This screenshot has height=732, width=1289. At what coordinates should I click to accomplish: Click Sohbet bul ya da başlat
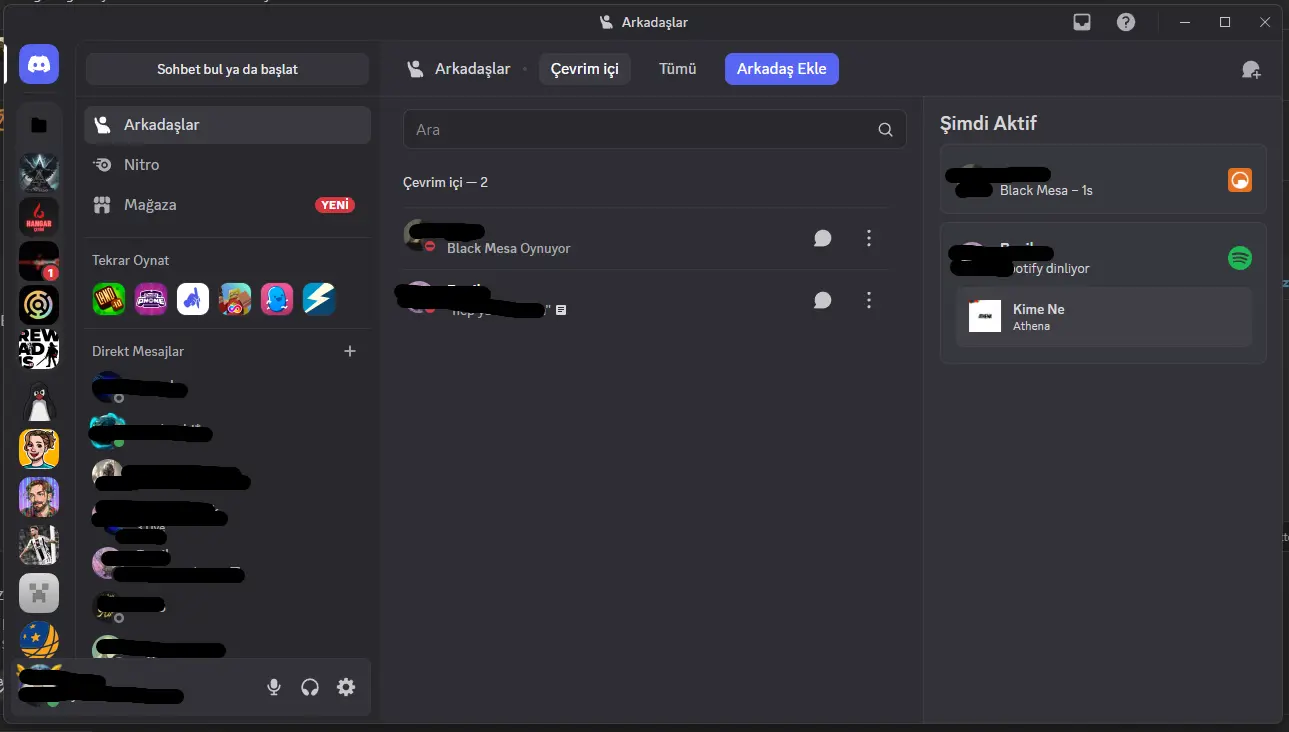pos(227,69)
